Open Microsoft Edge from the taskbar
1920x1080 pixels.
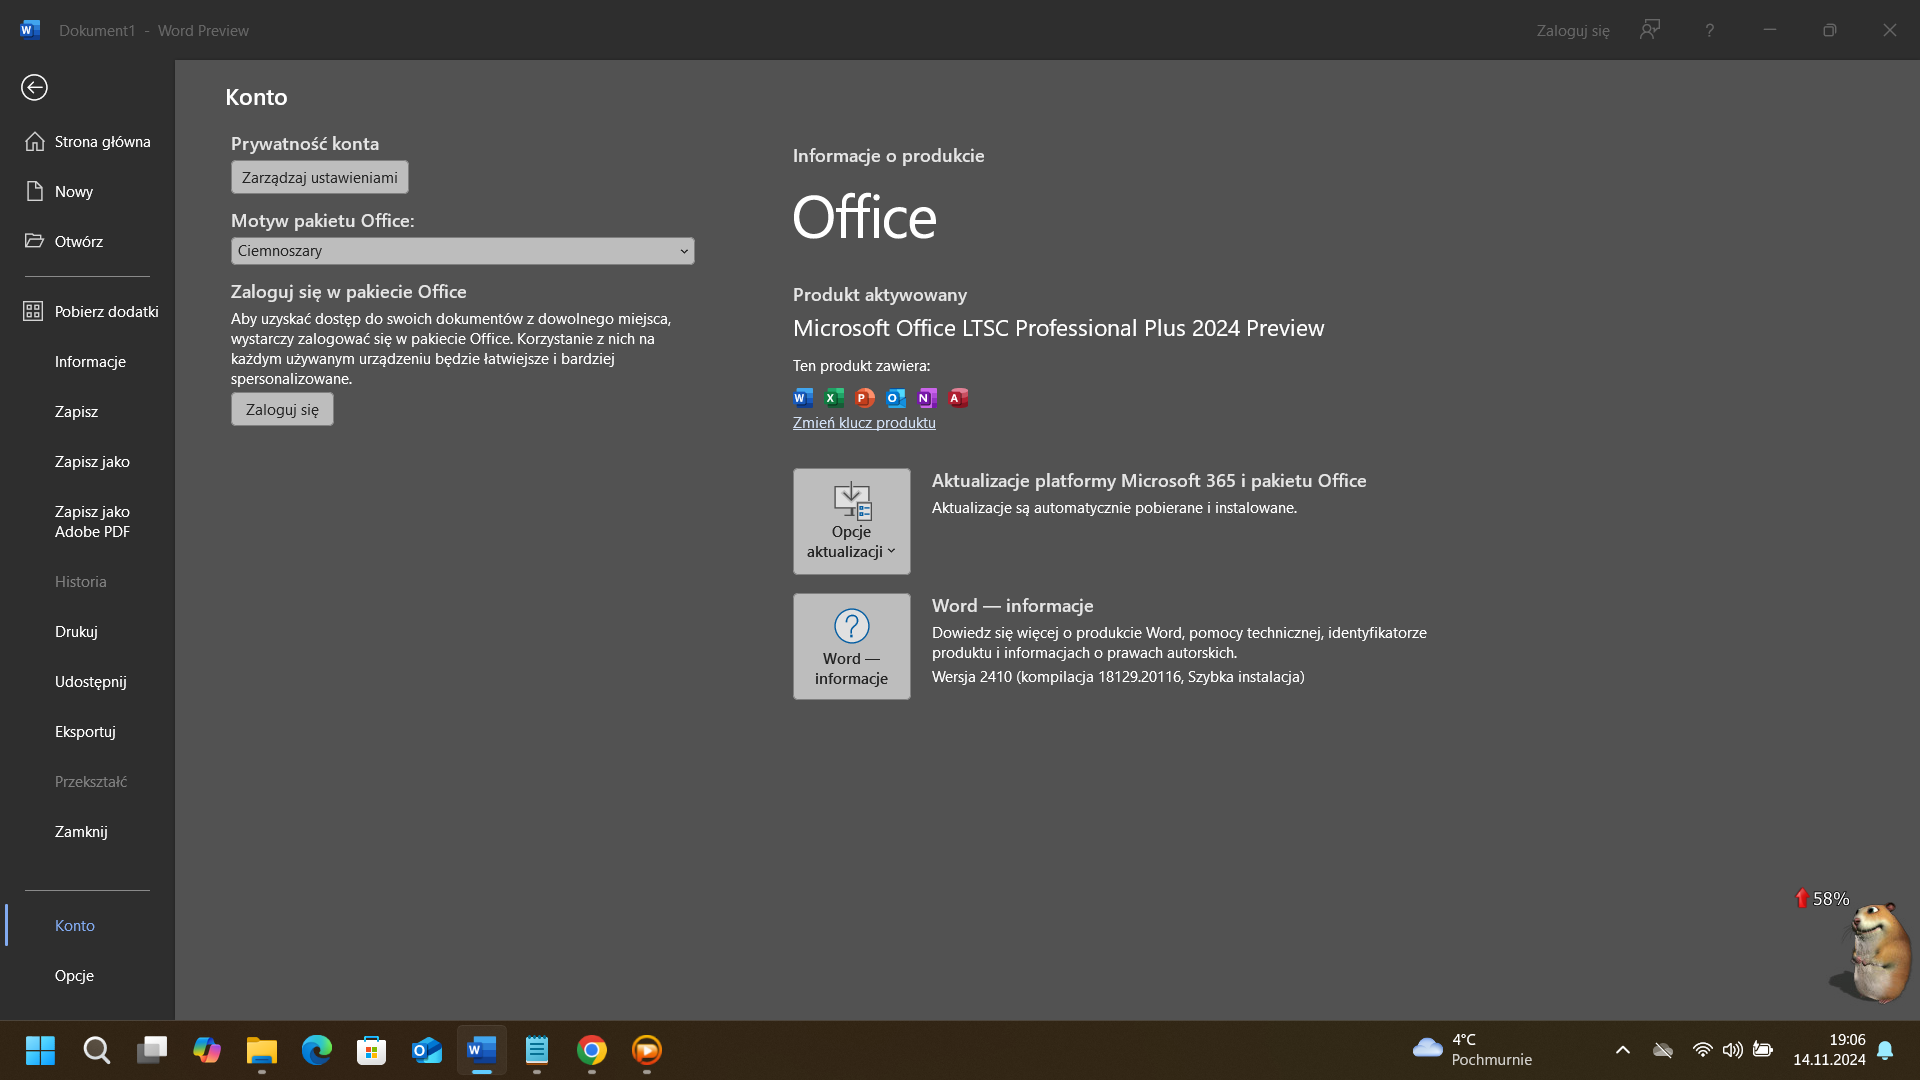[x=317, y=1050]
